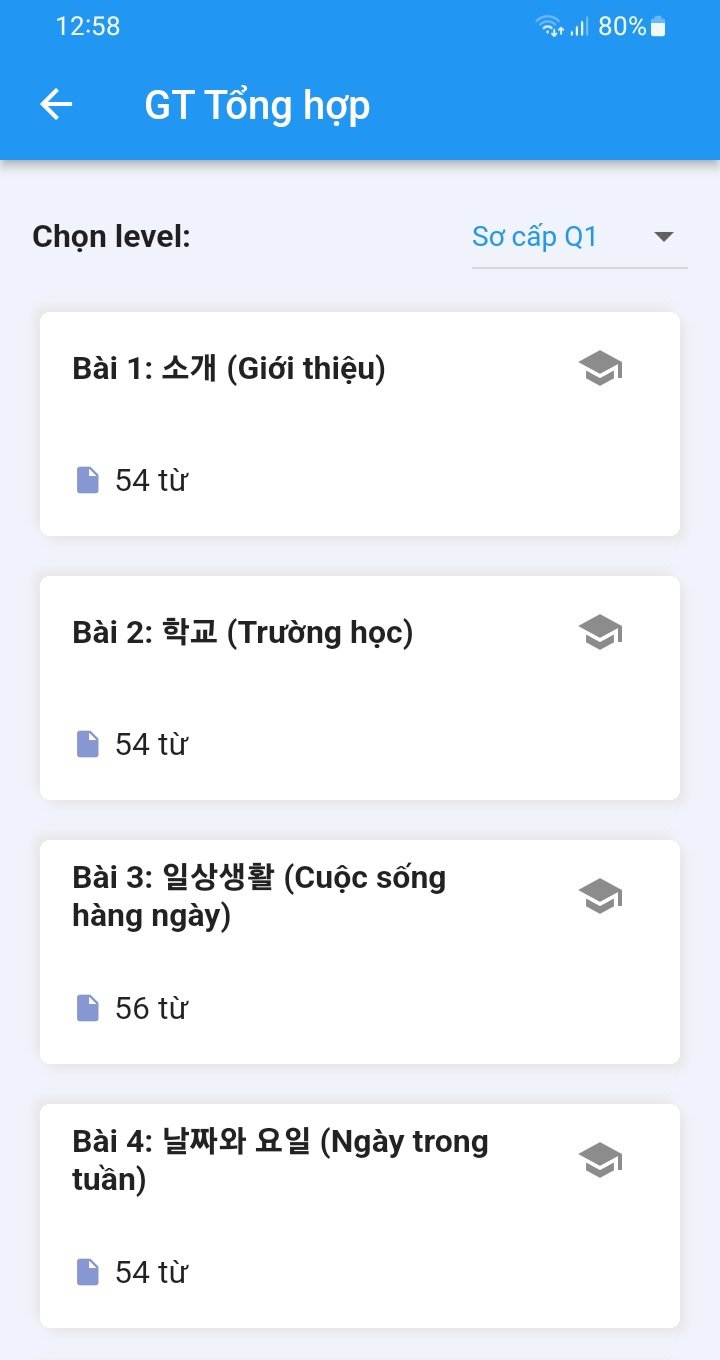Screen dimensions: 720x1360
Task: Tap the GT Tổng hợp header title
Action: [x=258, y=105]
